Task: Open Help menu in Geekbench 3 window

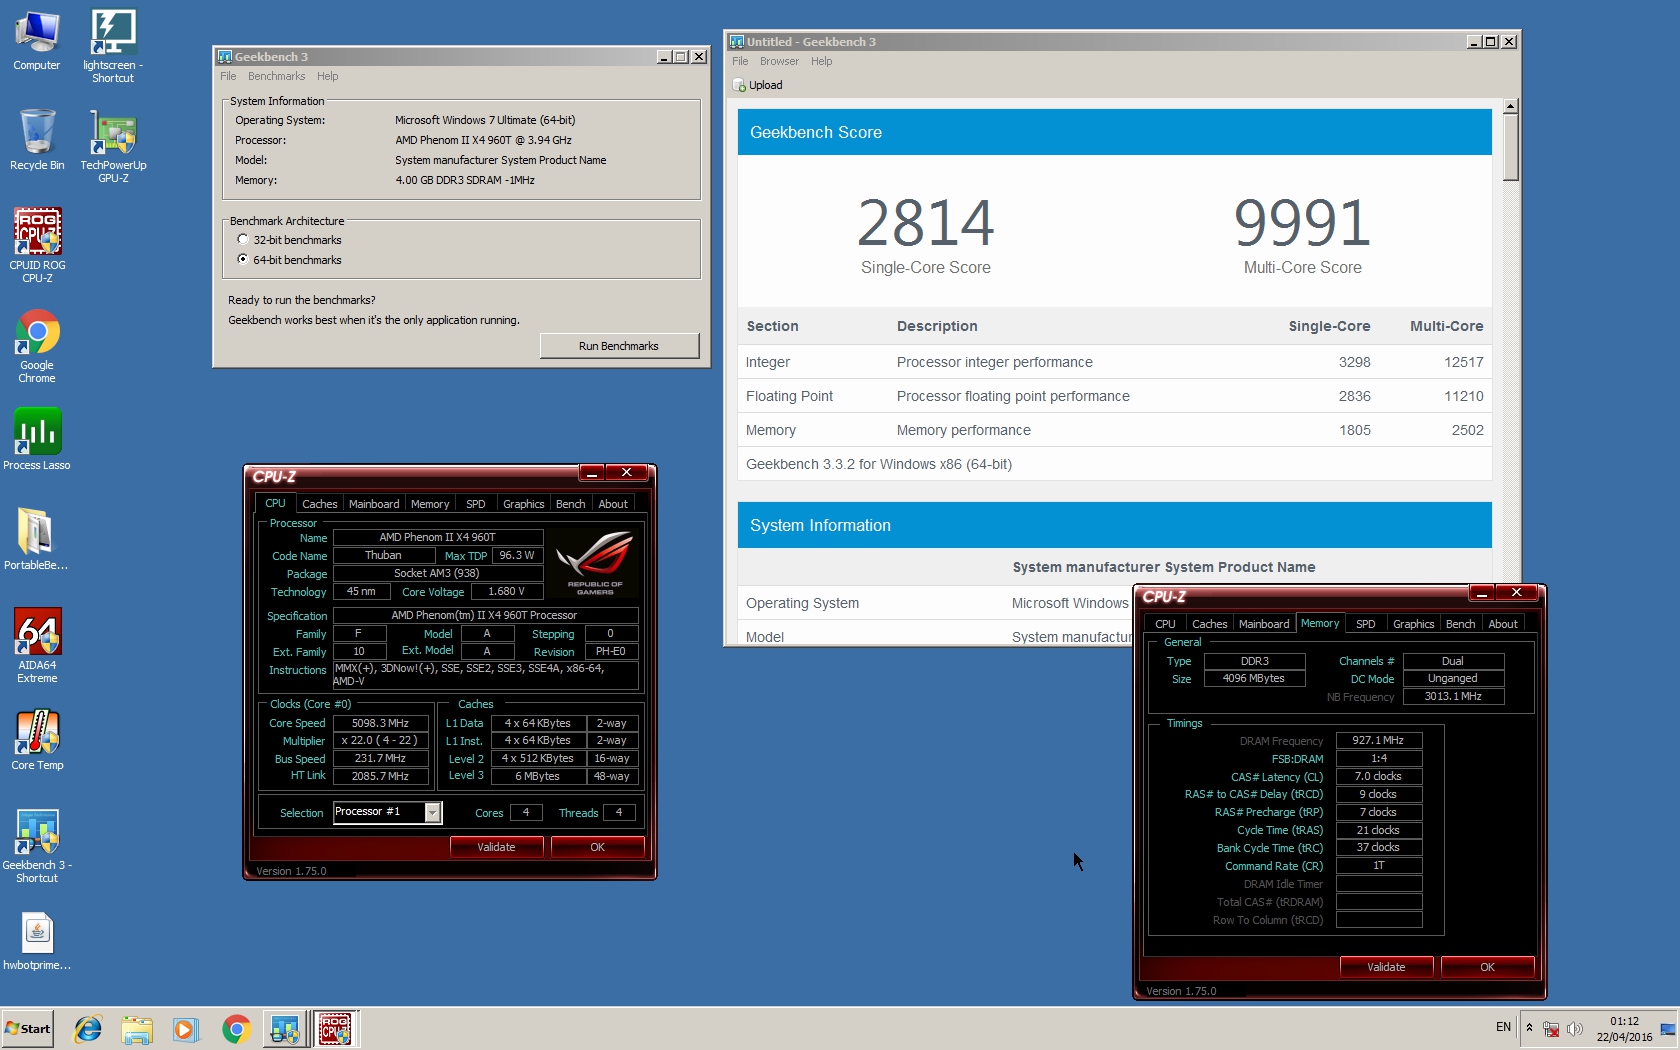Action: click(x=327, y=76)
